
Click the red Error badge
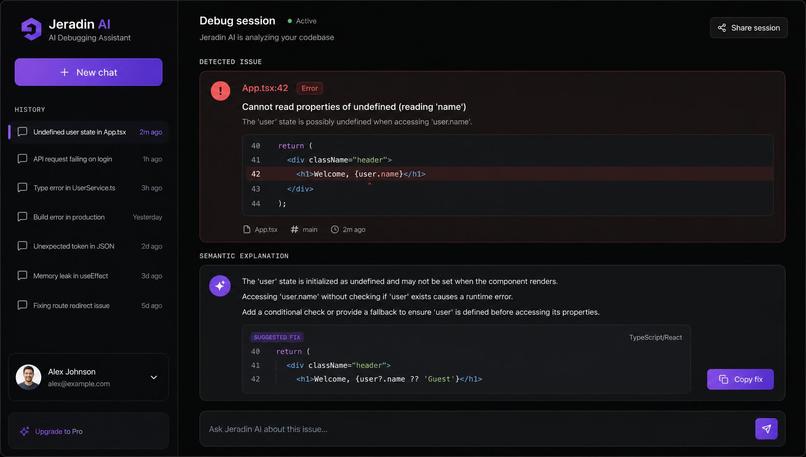(309, 88)
